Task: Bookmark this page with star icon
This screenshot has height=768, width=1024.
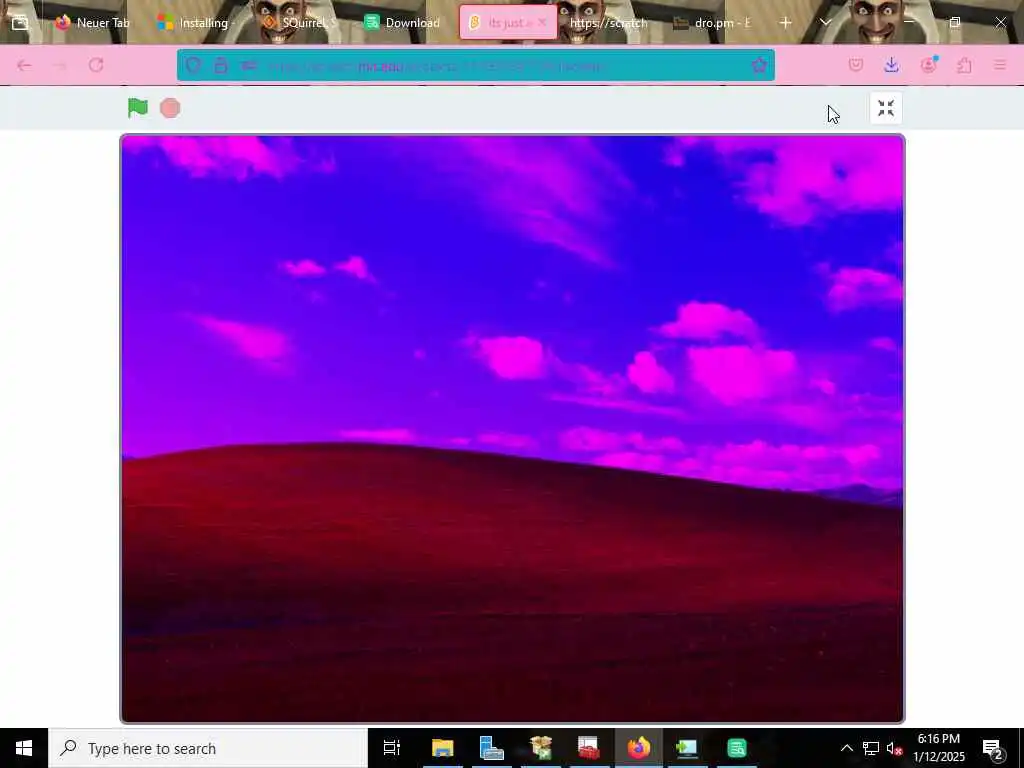Action: tap(759, 65)
